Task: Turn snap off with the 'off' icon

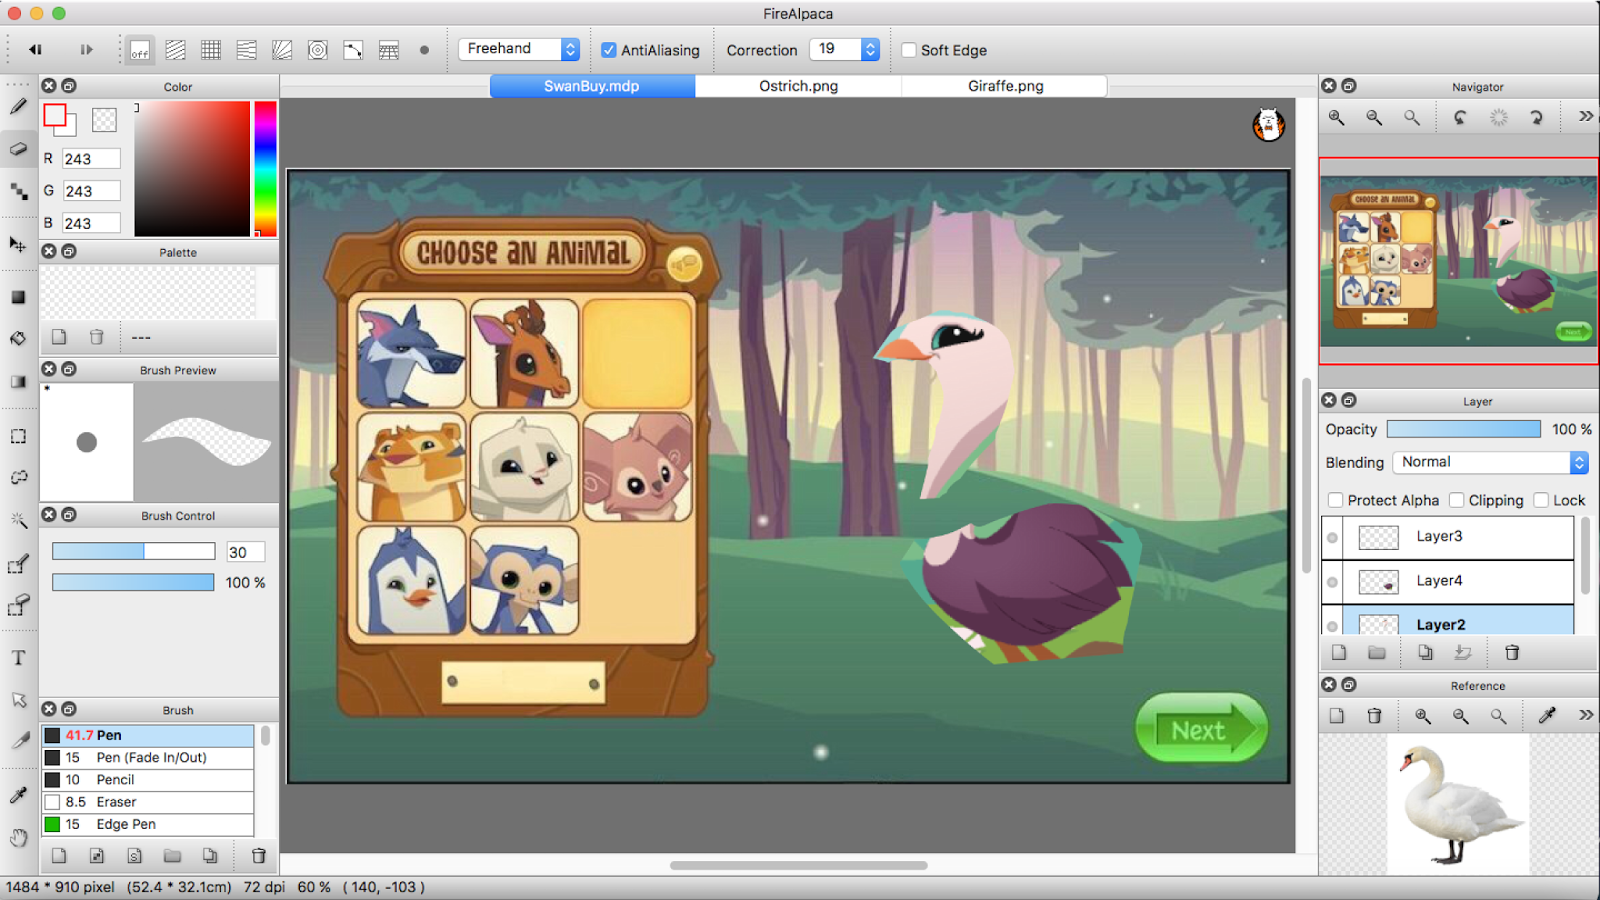Action: pos(140,50)
